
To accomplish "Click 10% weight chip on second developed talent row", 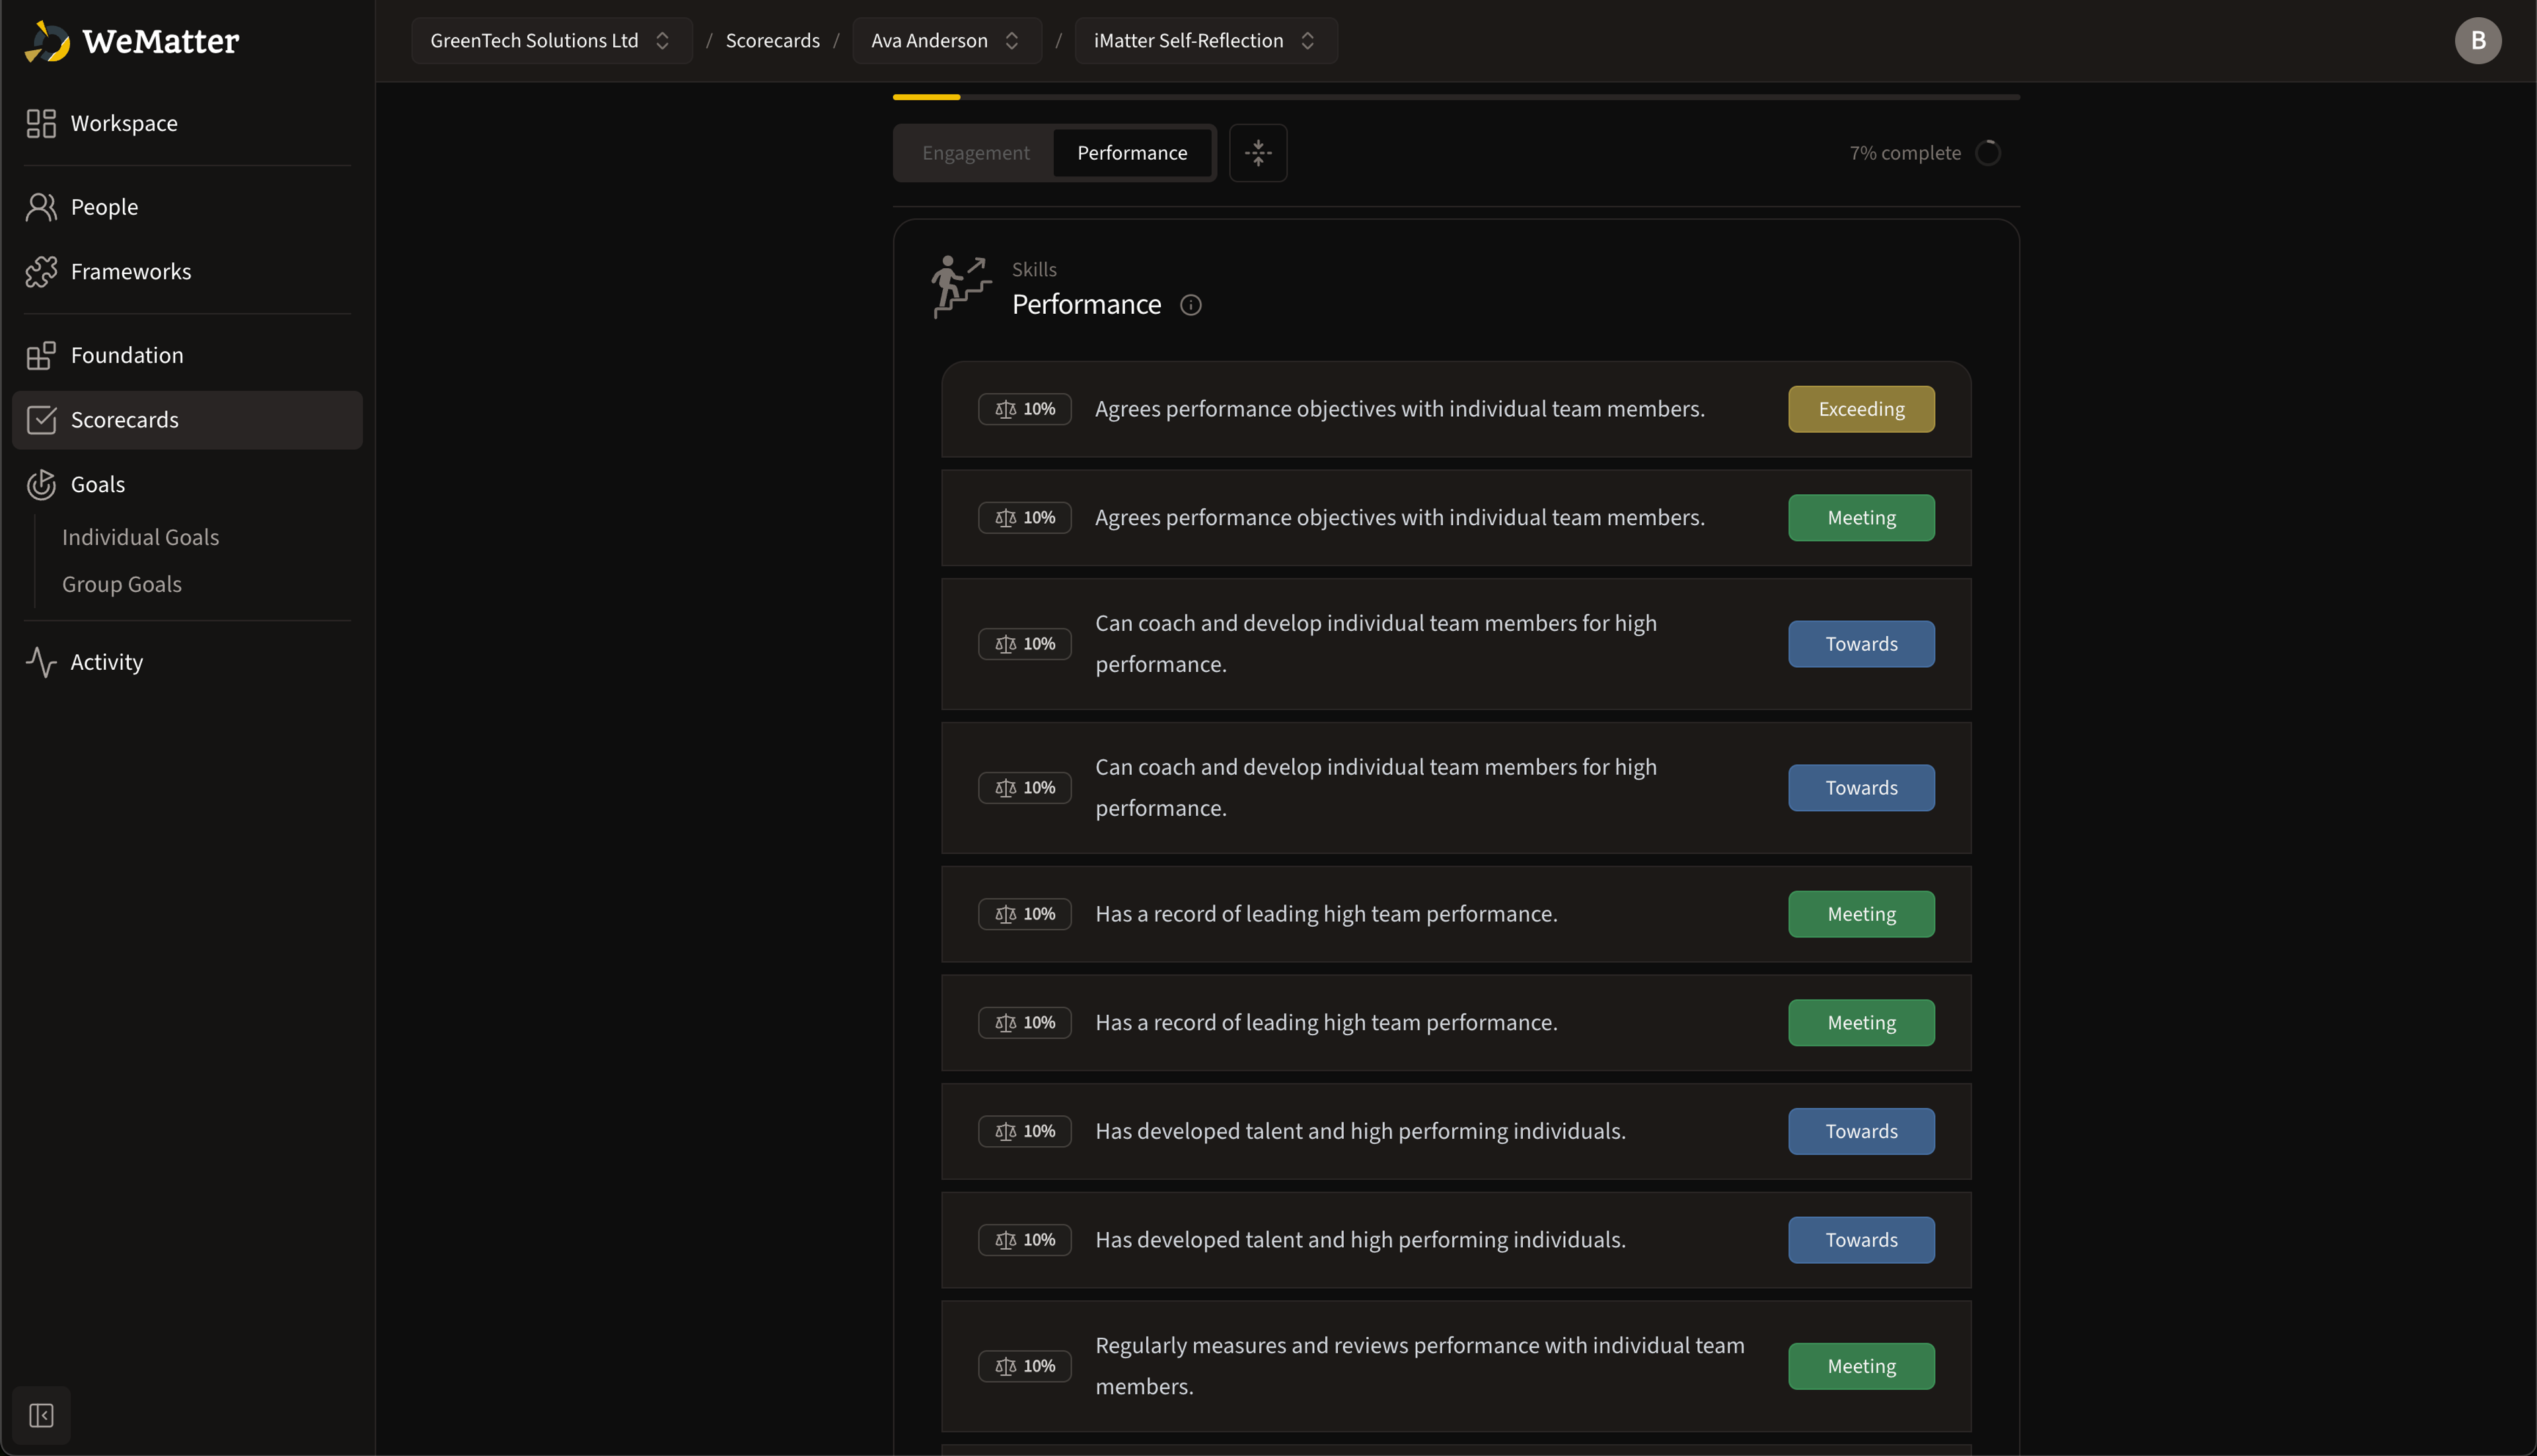I will click(x=1024, y=1240).
